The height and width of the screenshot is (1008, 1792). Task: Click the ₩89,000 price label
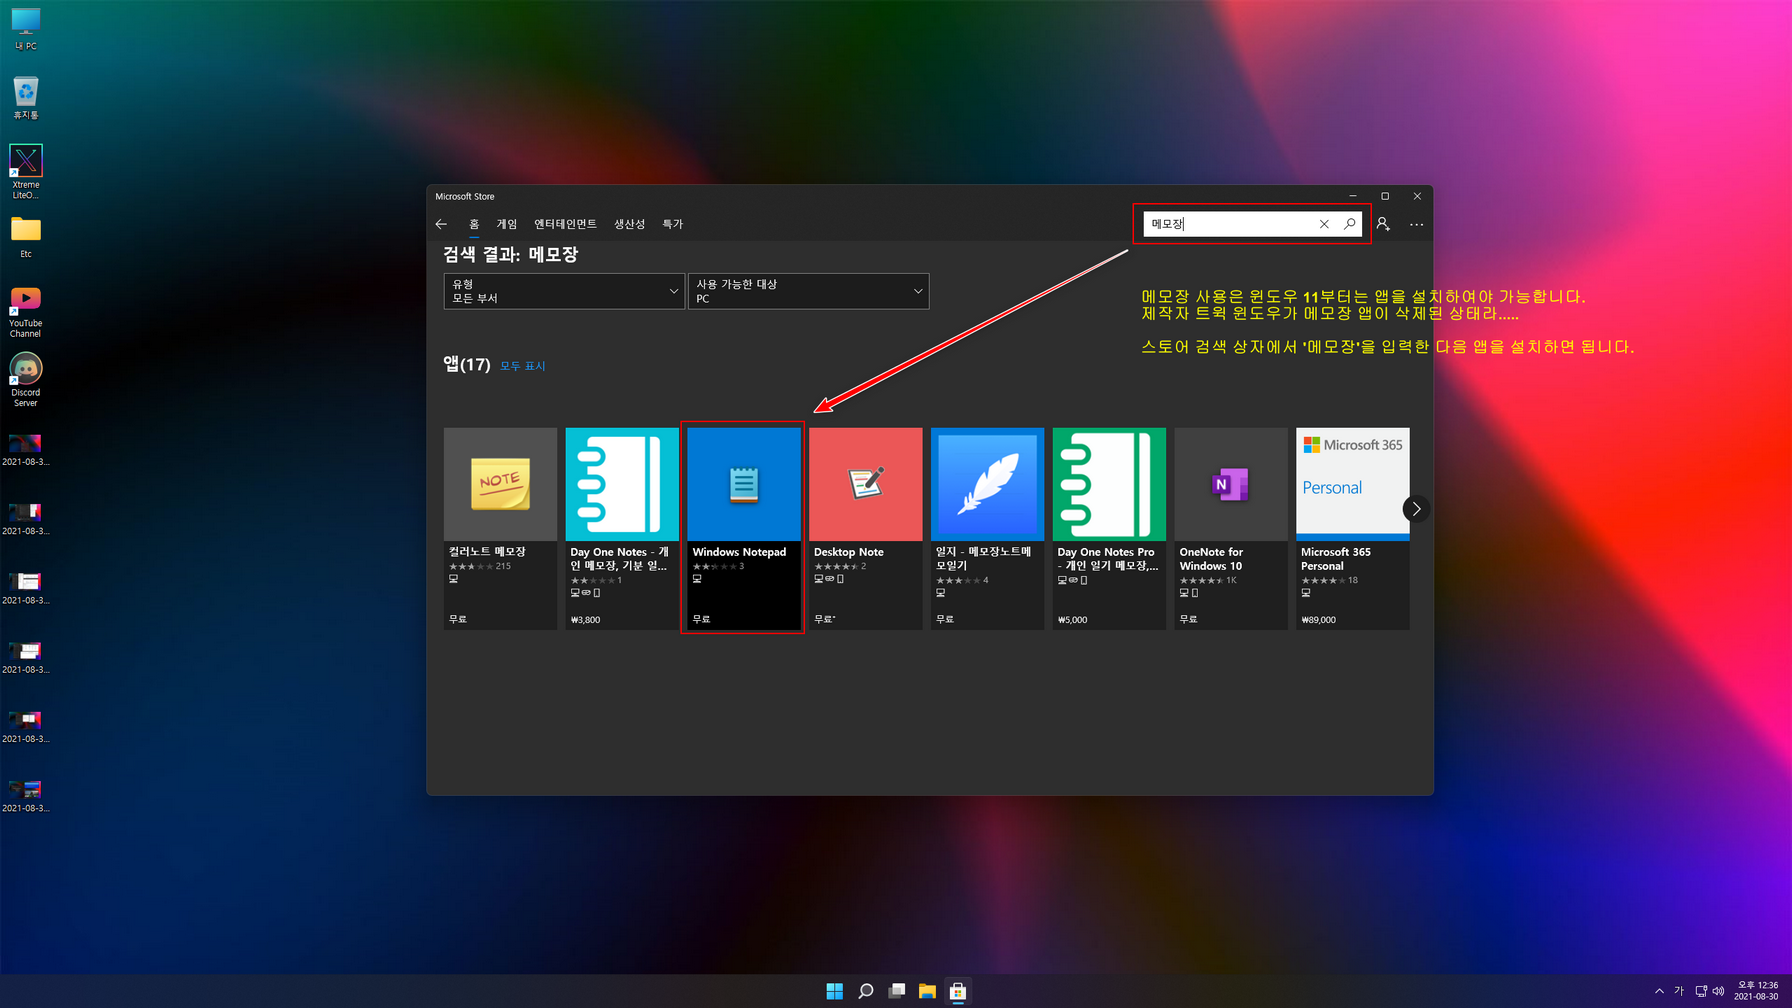coord(1319,620)
